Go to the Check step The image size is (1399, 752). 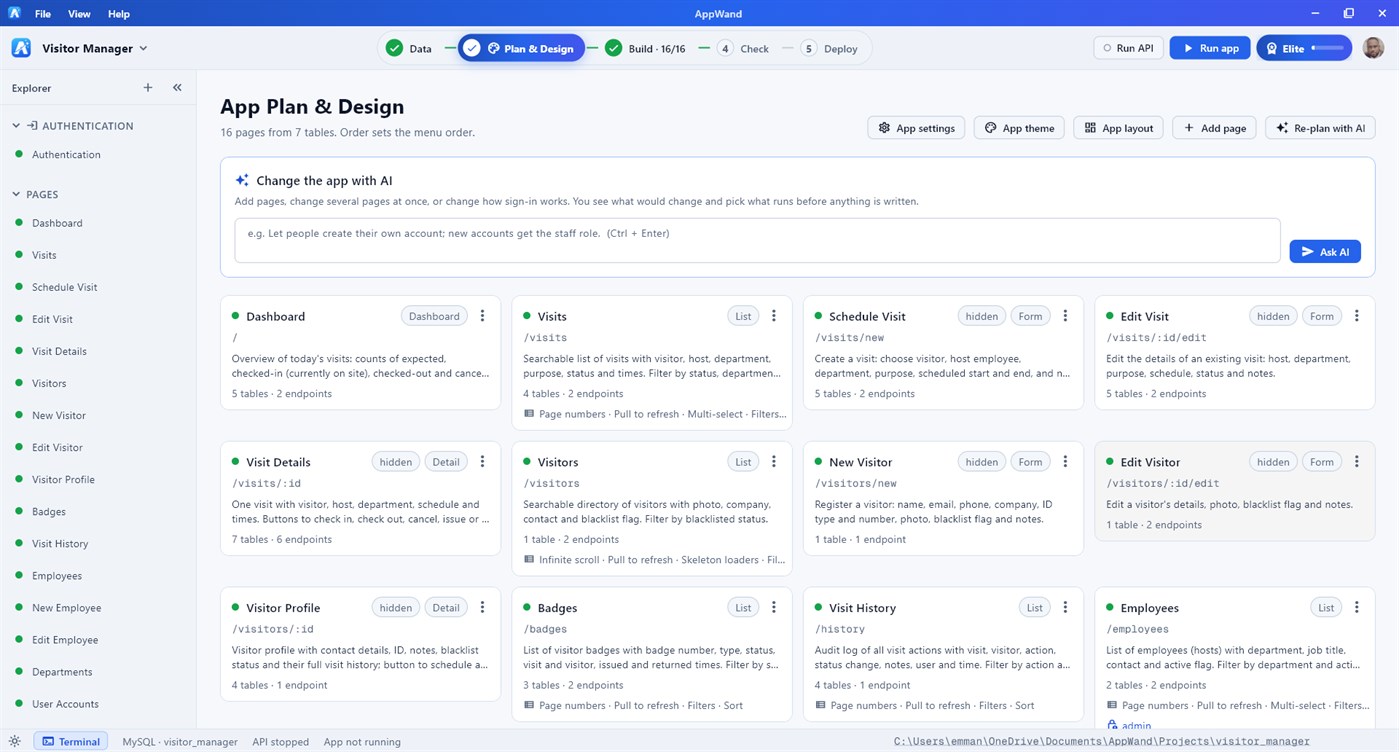[x=743, y=48]
